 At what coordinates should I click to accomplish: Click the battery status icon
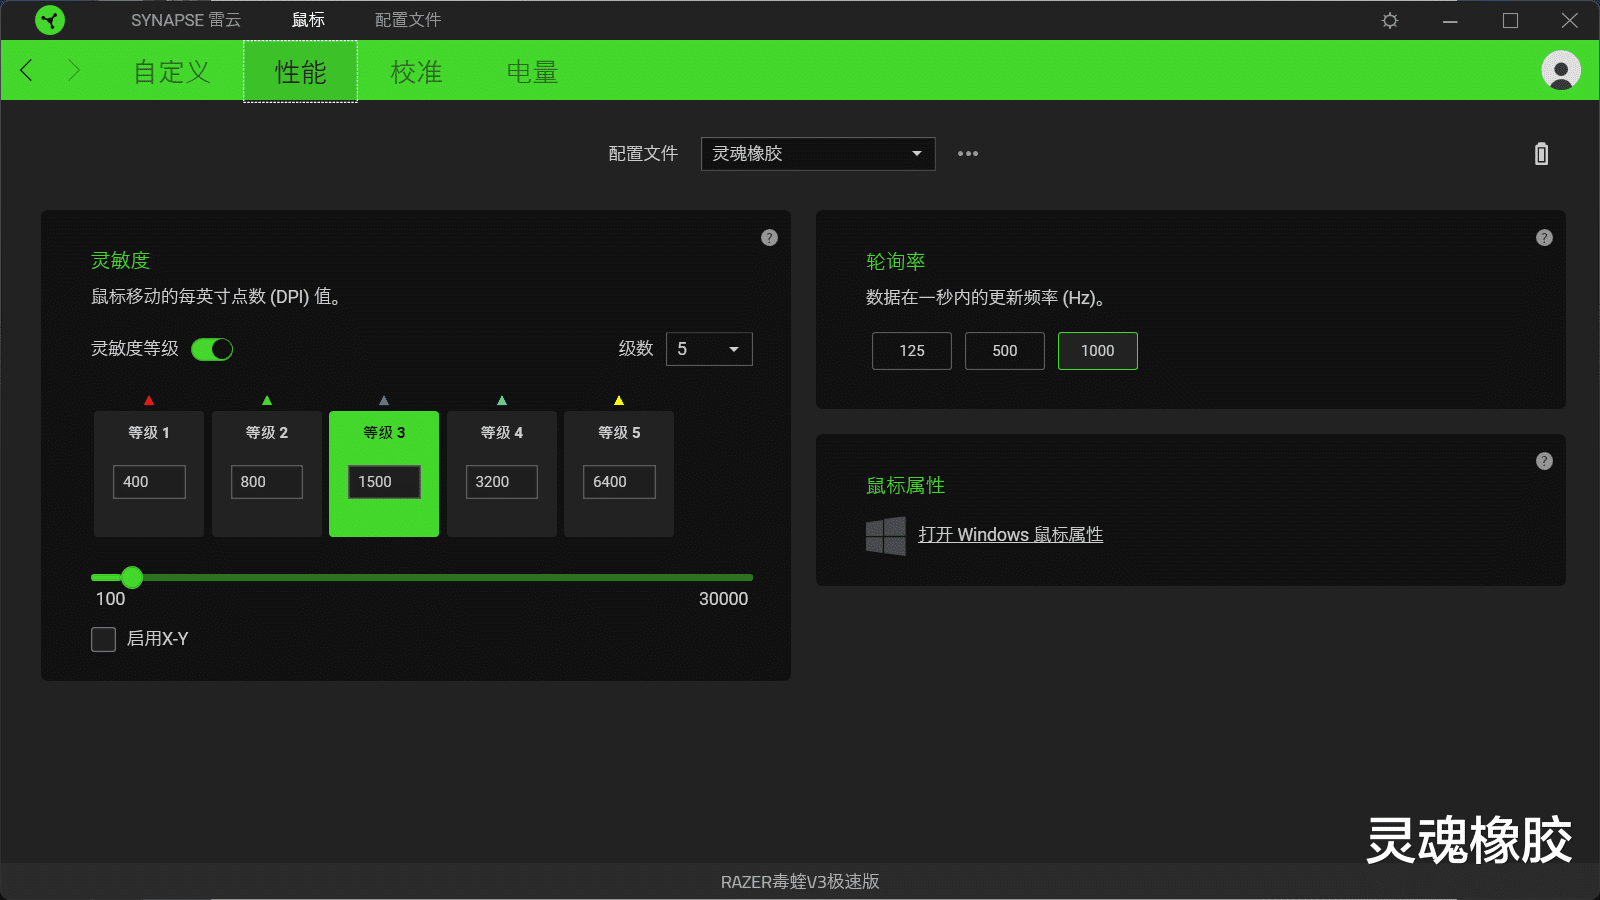[1541, 154]
